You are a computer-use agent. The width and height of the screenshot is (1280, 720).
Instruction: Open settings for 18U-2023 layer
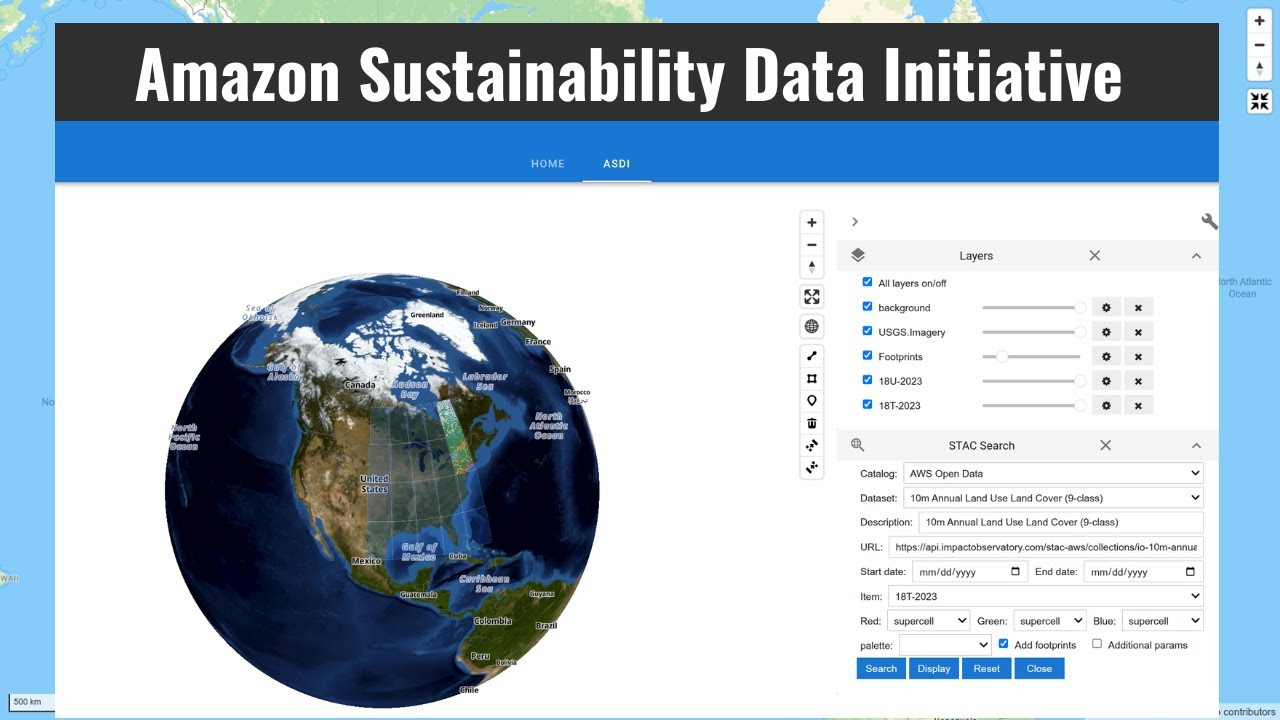click(1106, 381)
